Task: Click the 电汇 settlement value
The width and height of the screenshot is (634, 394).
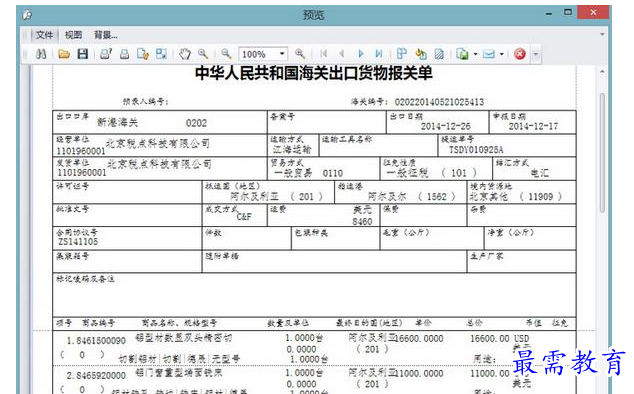Action: pyautogui.click(x=540, y=173)
